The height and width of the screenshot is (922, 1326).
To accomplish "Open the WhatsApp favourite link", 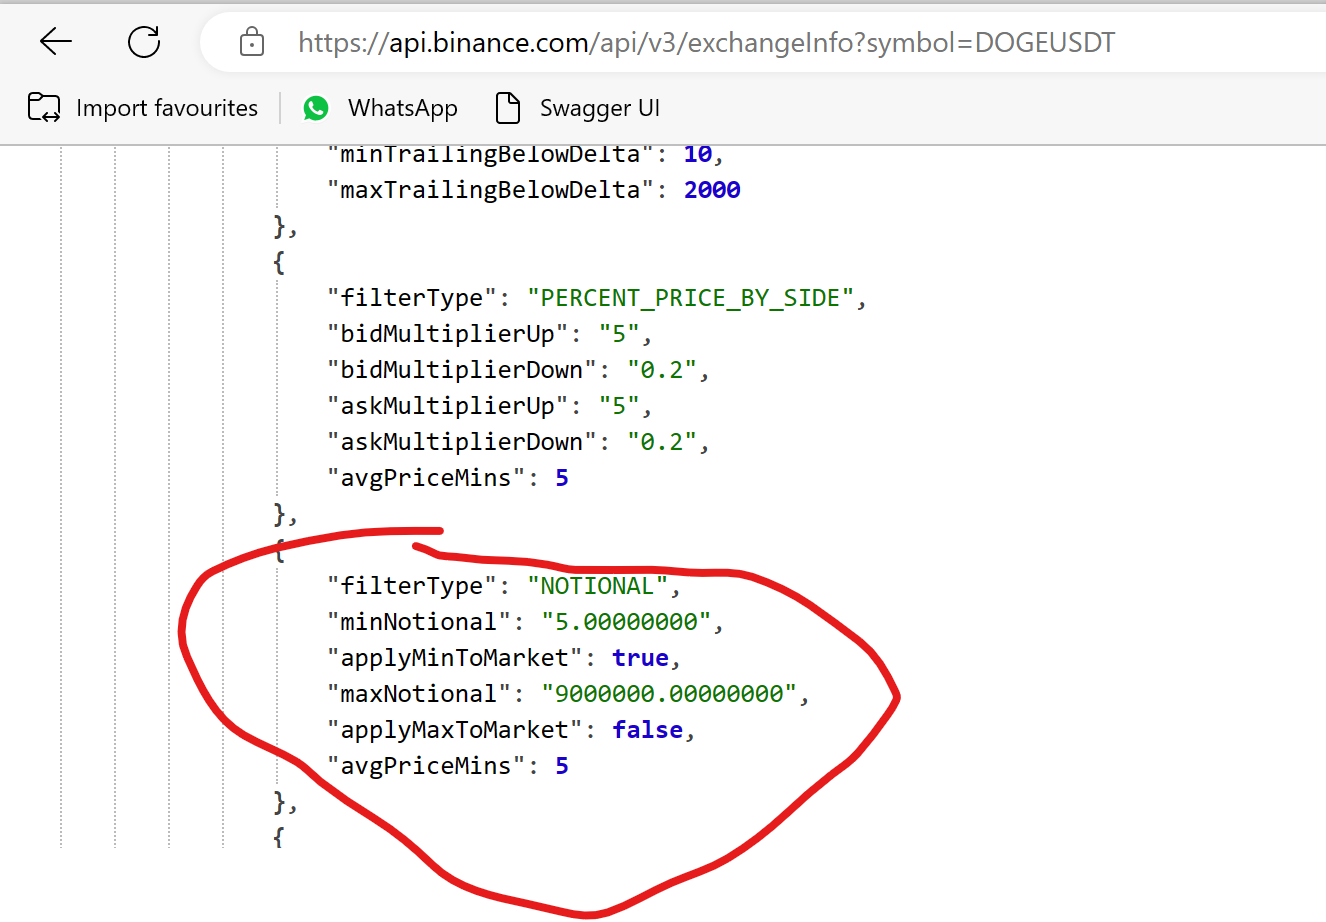I will 402,107.
